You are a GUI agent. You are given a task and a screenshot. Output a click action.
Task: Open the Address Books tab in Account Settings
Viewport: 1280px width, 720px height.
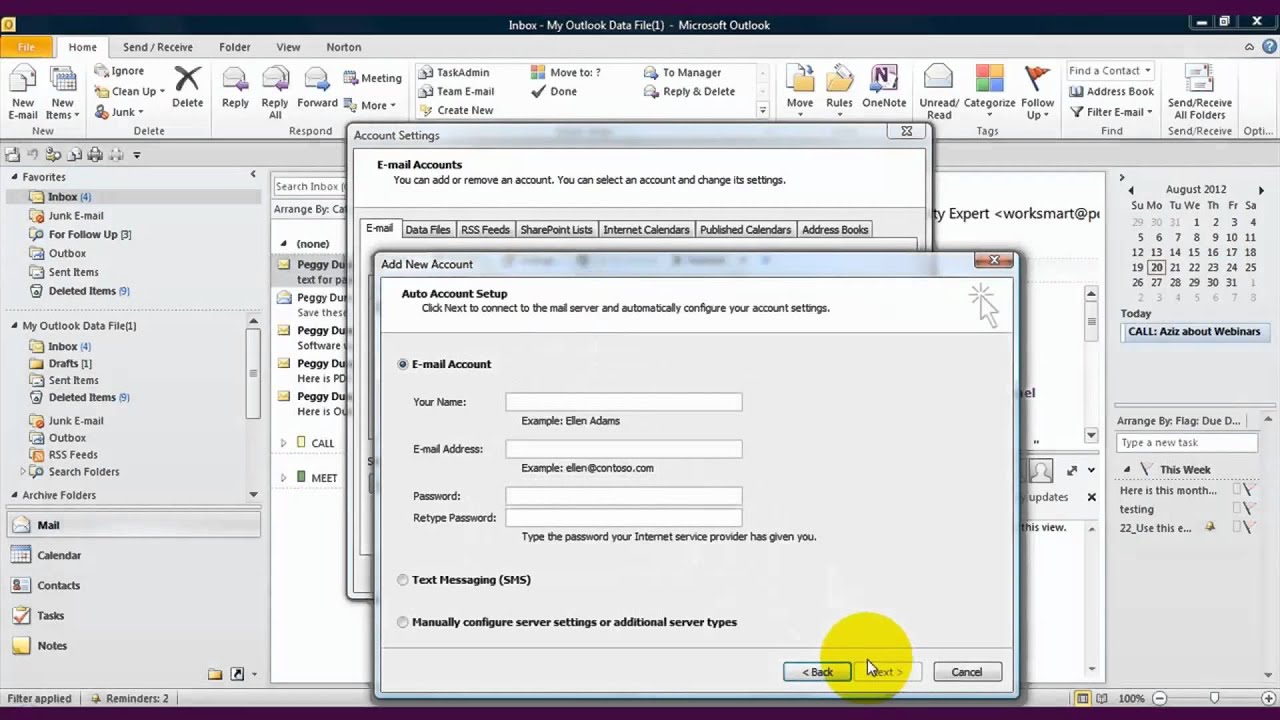tap(835, 230)
